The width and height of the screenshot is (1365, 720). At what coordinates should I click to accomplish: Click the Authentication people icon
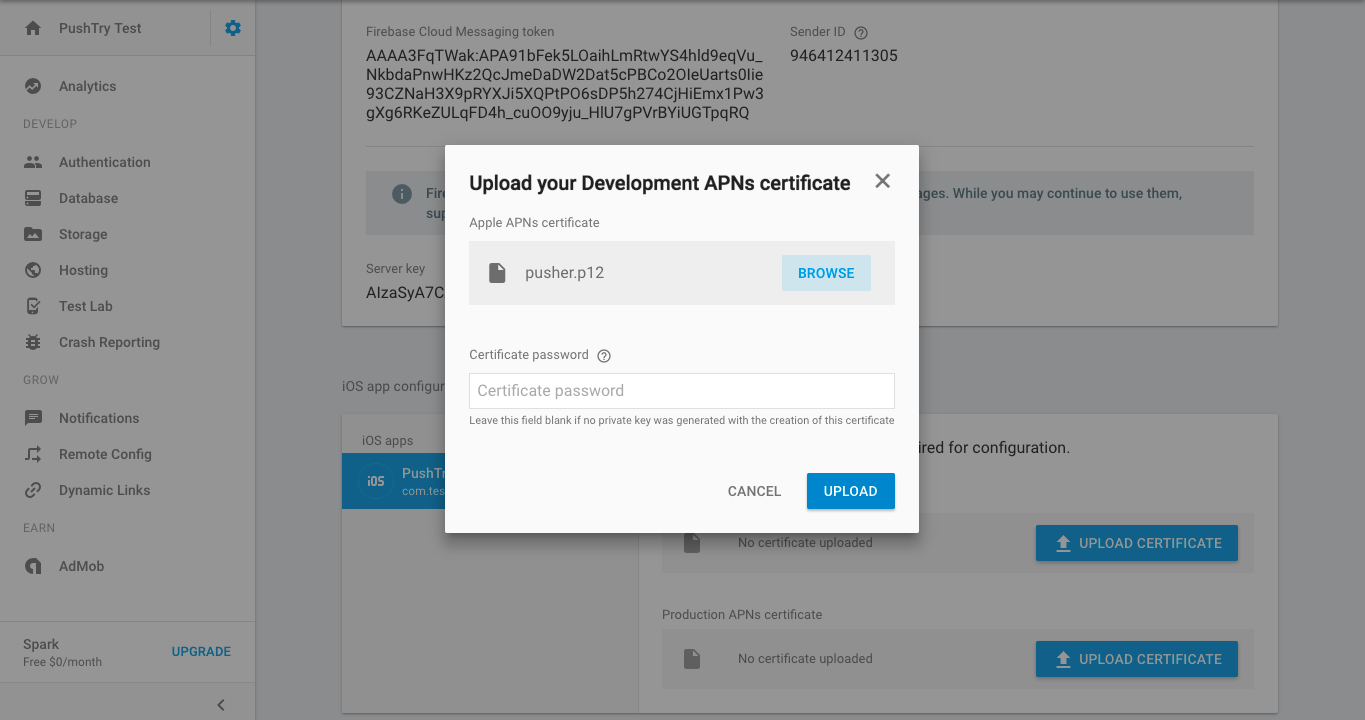click(33, 162)
